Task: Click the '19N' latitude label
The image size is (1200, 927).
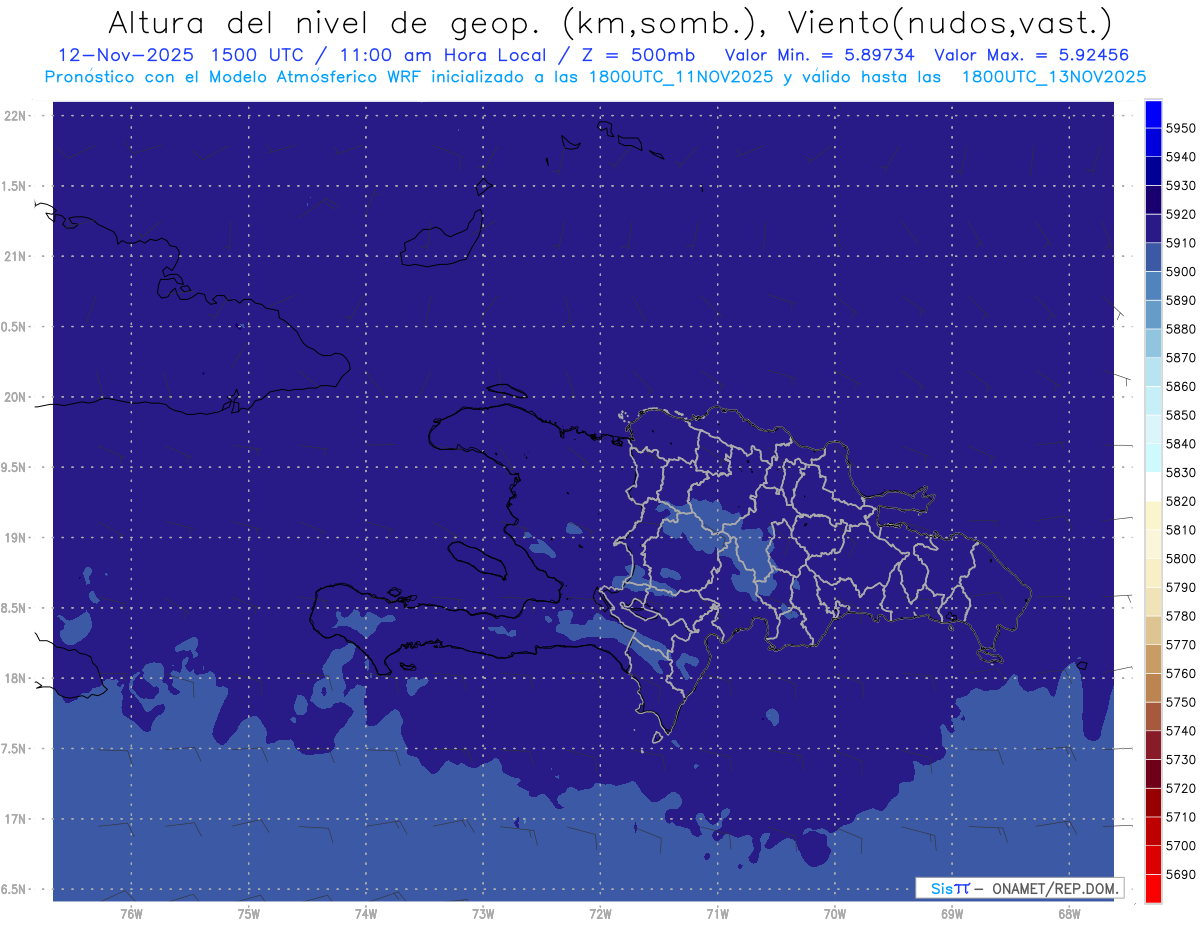Action: coord(14,538)
